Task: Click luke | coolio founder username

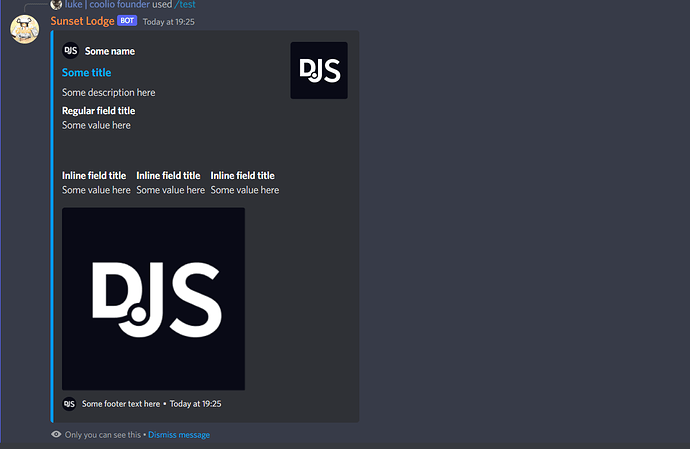Action: pyautogui.click(x=107, y=4)
